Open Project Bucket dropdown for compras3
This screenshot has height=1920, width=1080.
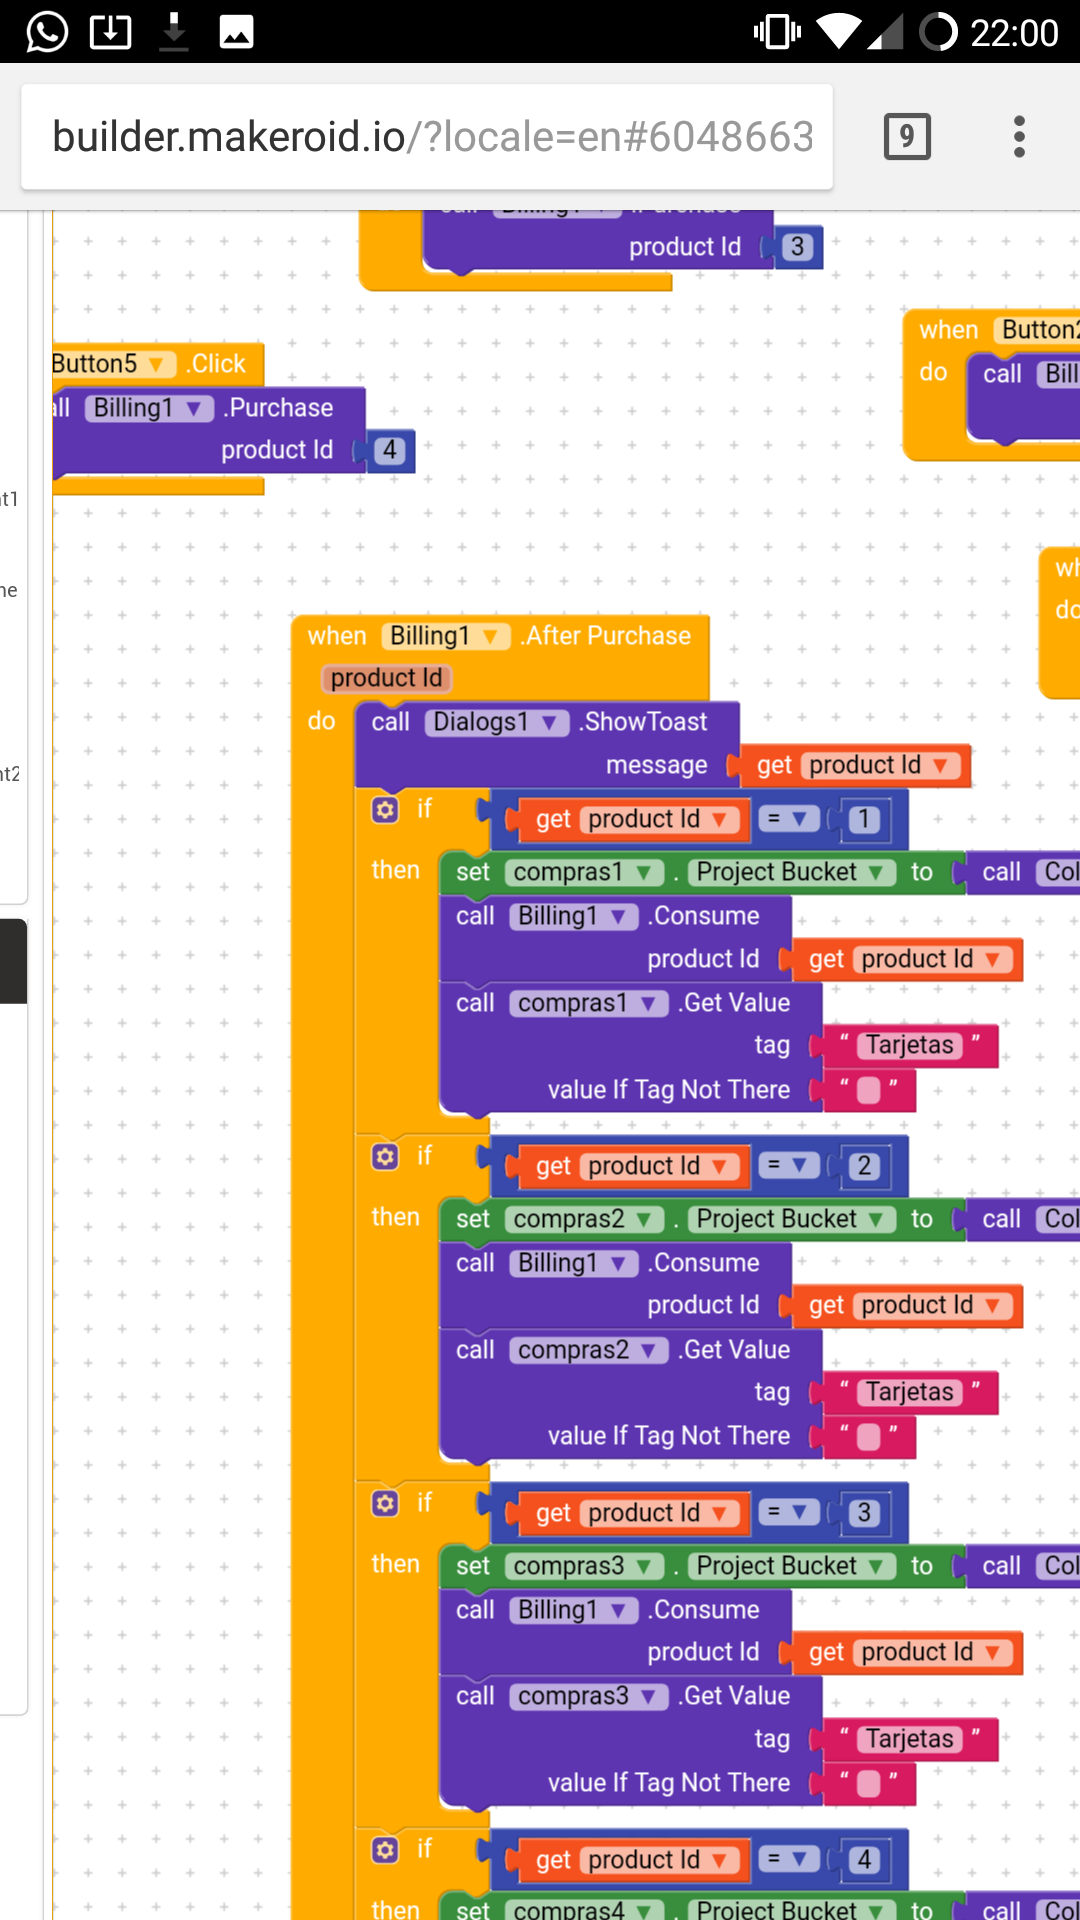pos(792,1566)
